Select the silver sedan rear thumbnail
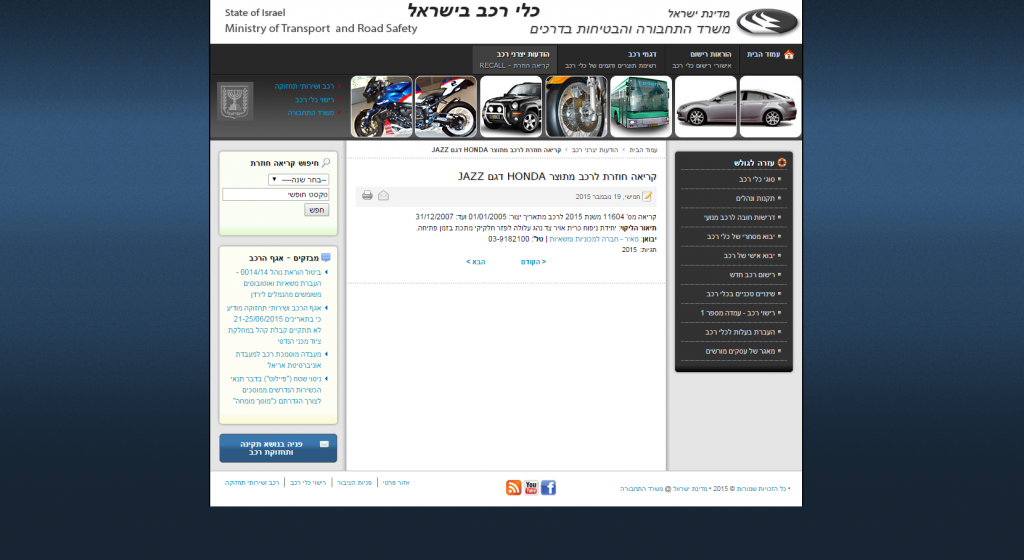Image resolution: width=1024 pixels, height=560 pixels. [x=771, y=106]
